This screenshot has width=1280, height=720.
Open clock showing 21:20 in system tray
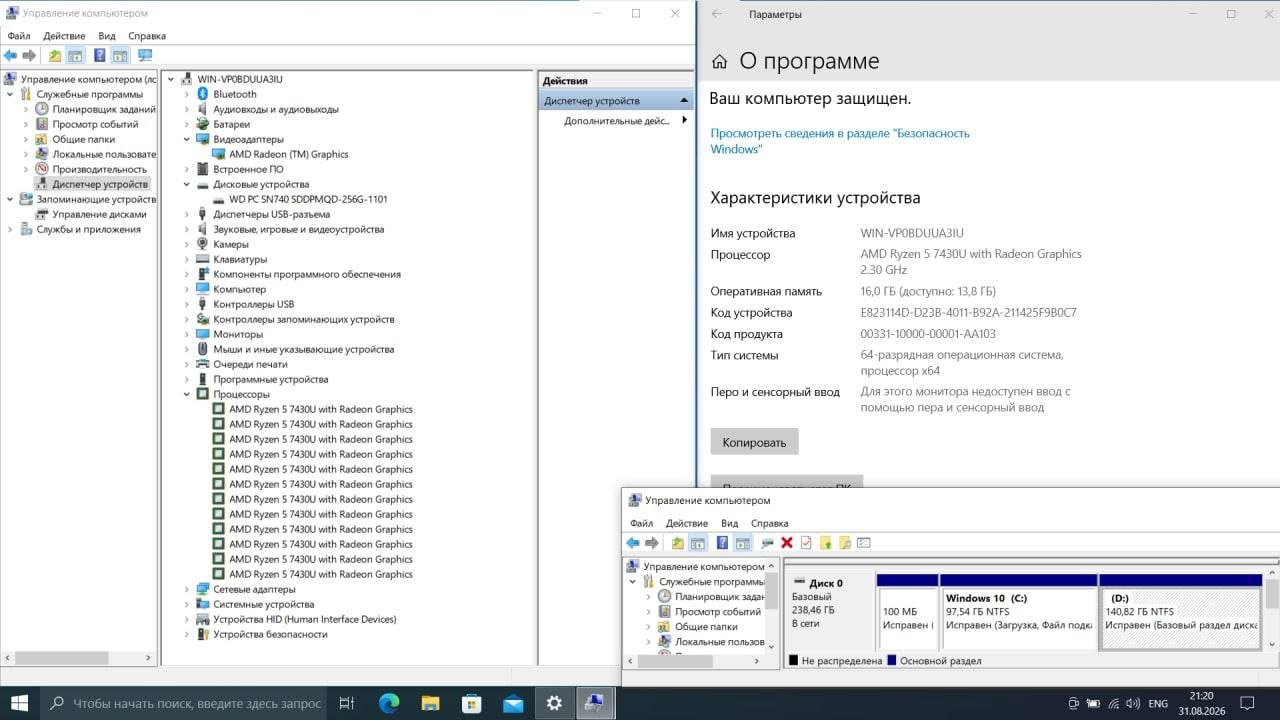tap(1203, 703)
